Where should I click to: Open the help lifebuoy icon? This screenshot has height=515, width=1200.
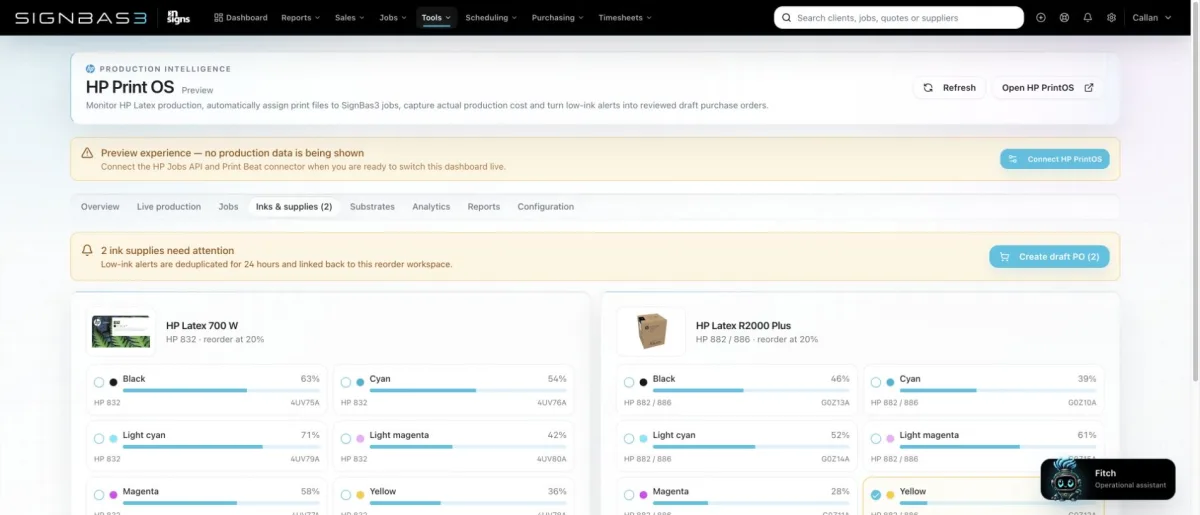(1064, 17)
